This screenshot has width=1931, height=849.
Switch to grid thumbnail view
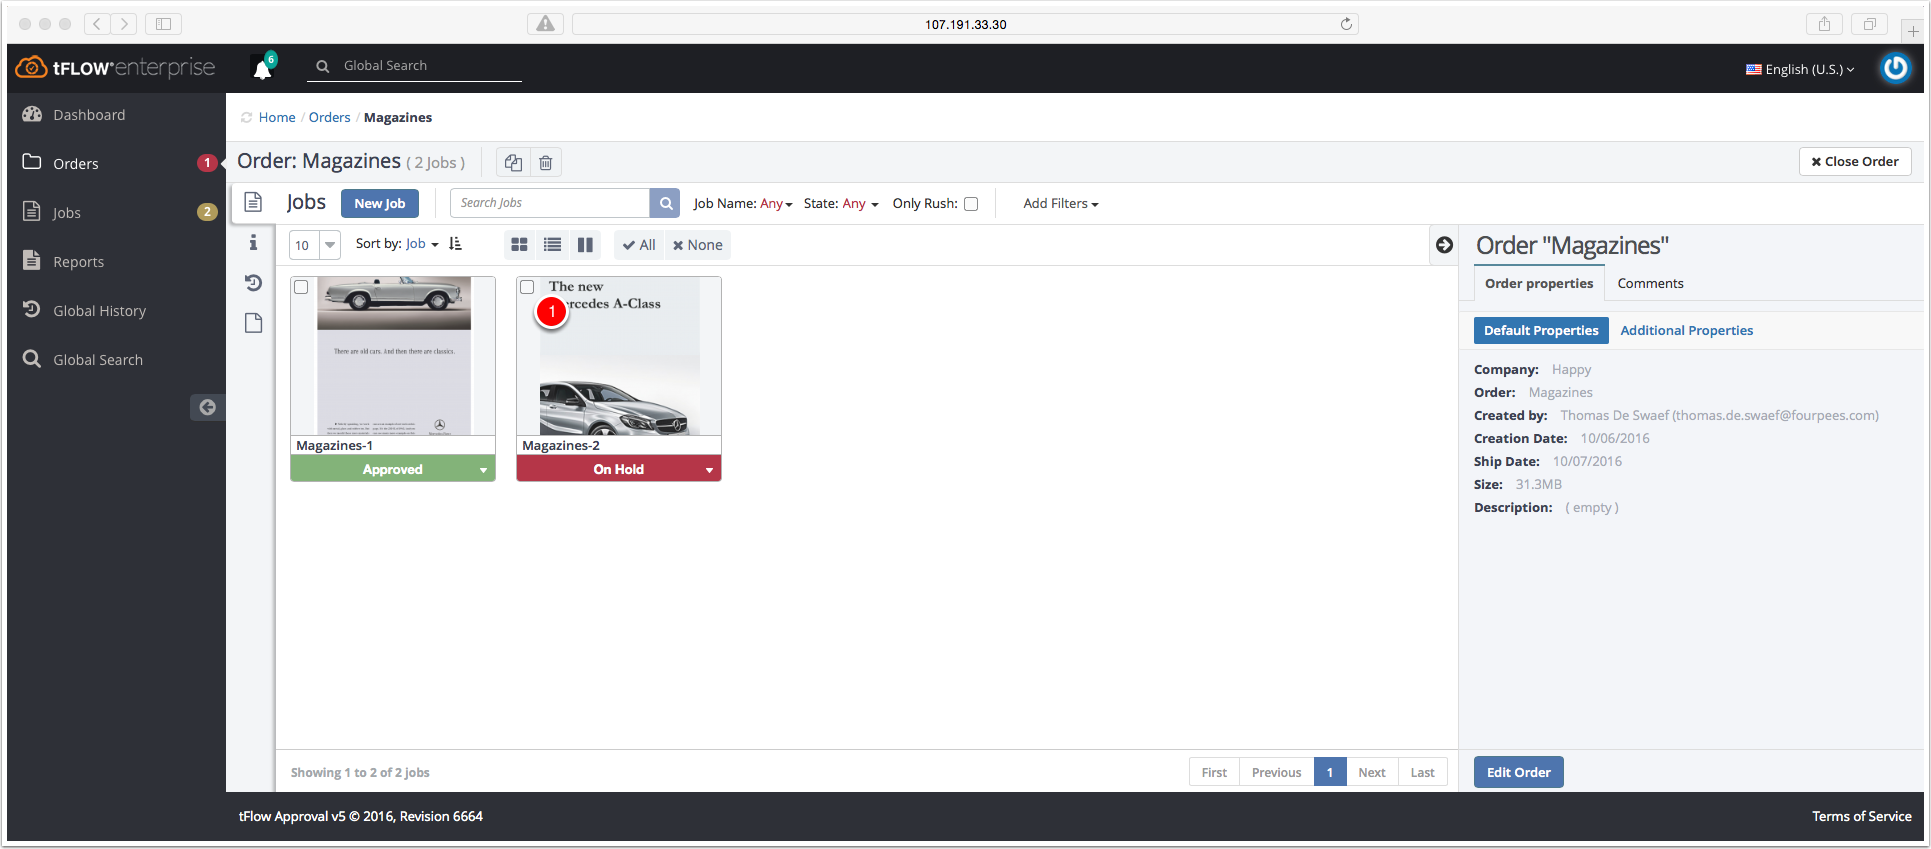click(x=519, y=244)
